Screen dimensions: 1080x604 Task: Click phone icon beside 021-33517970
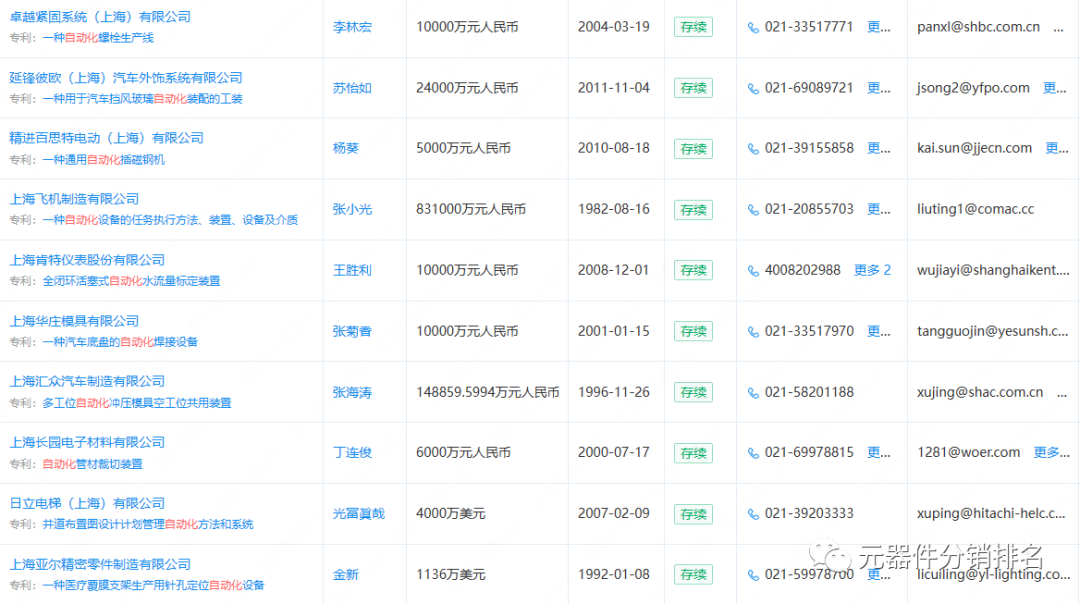[753, 332]
